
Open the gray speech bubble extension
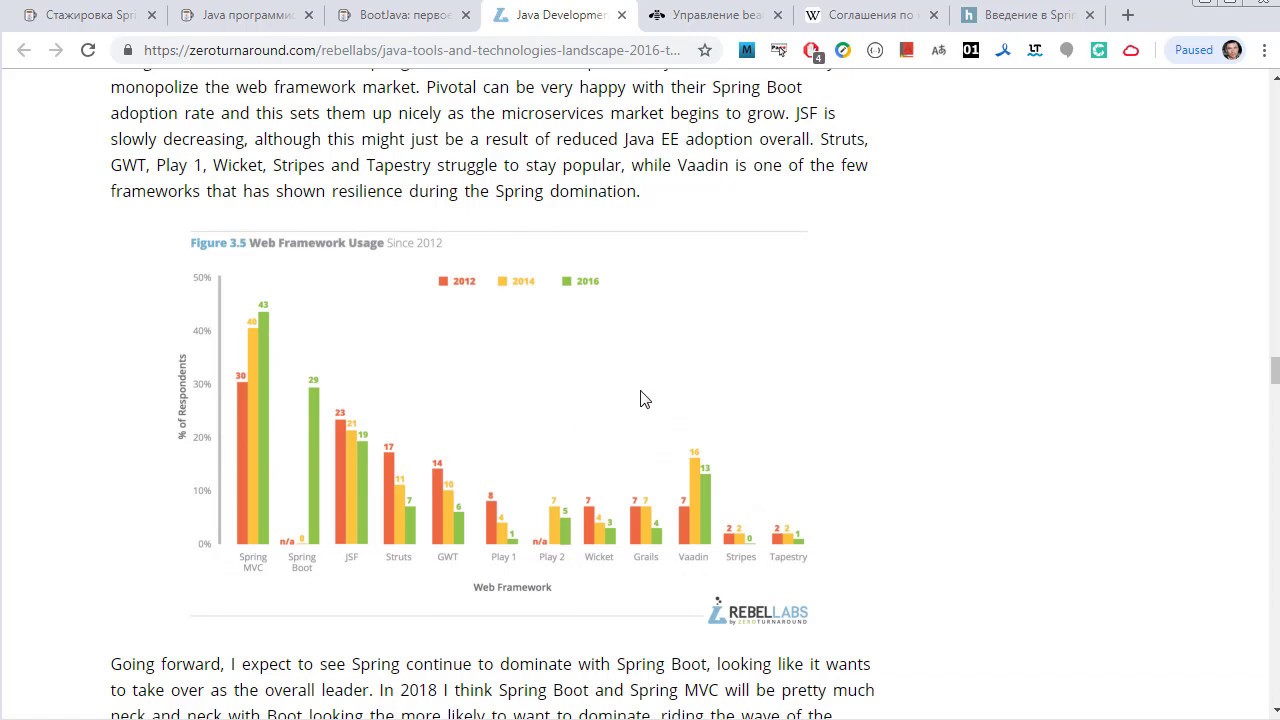click(1067, 50)
